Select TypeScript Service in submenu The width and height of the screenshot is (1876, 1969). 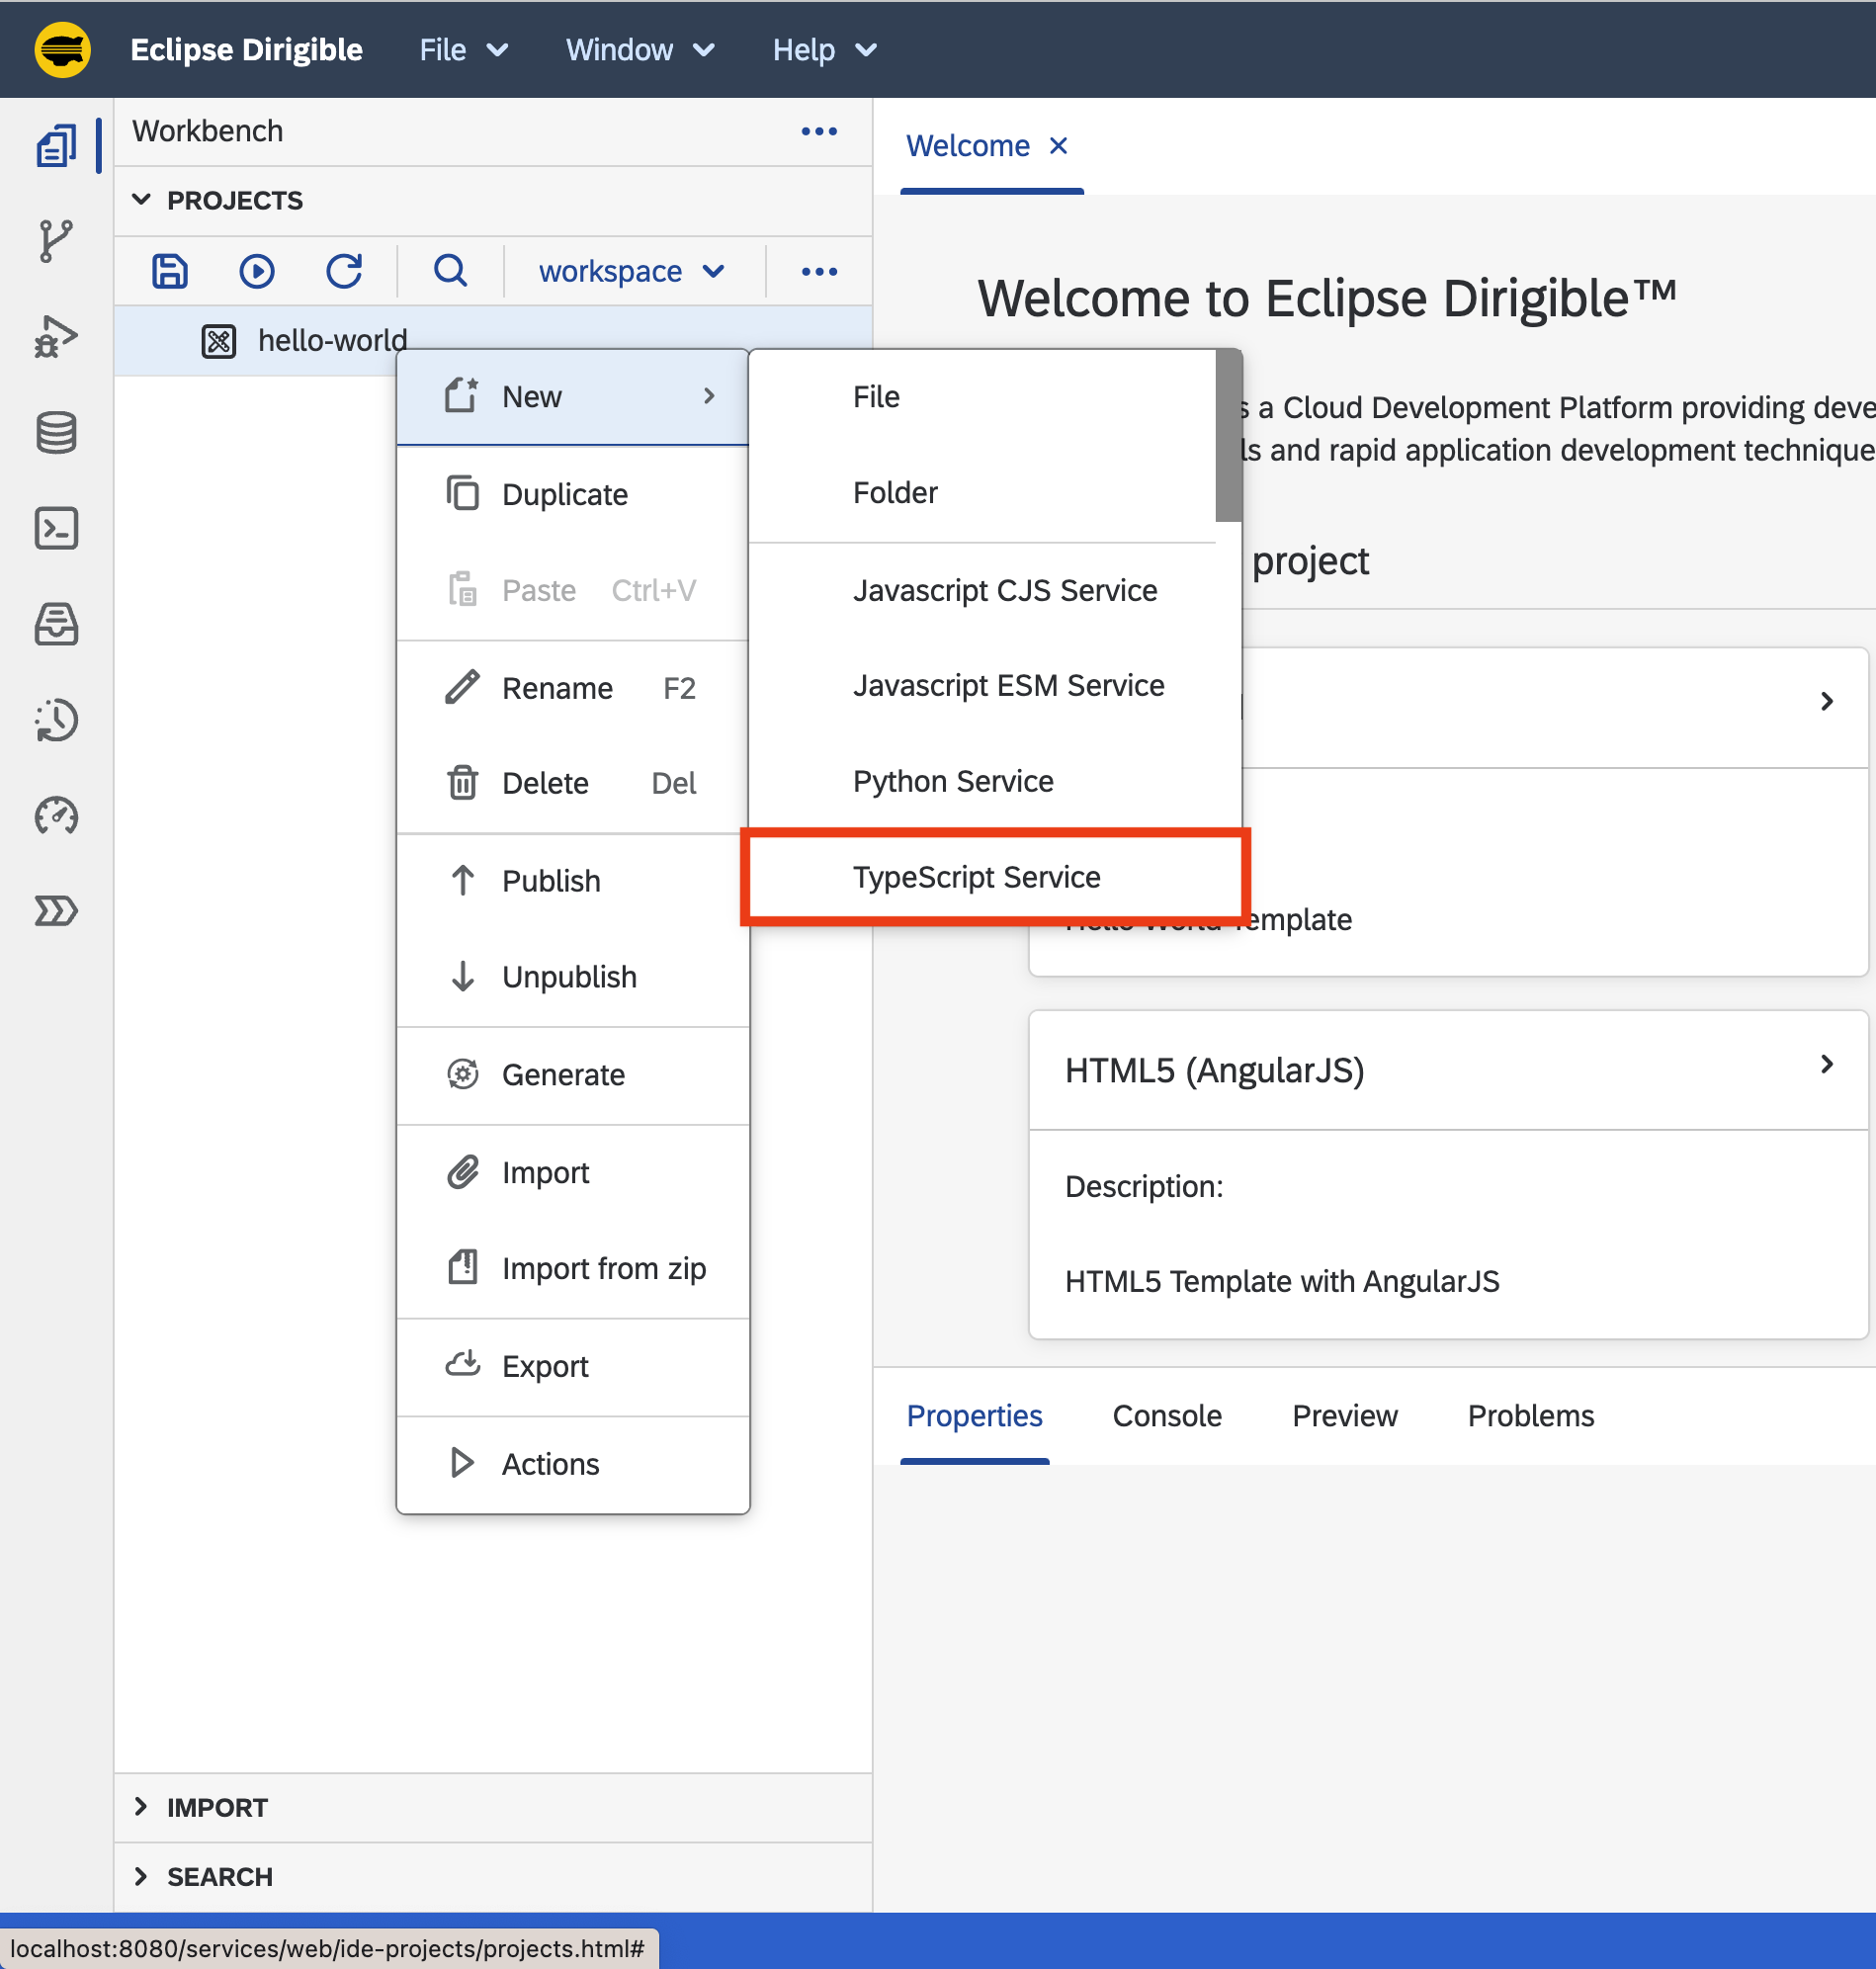tap(995, 877)
